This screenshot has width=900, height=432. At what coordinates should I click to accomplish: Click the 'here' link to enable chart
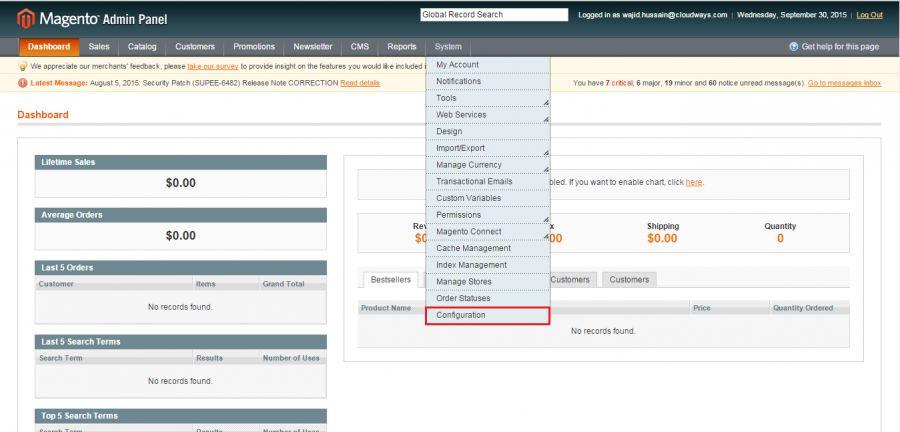693,182
